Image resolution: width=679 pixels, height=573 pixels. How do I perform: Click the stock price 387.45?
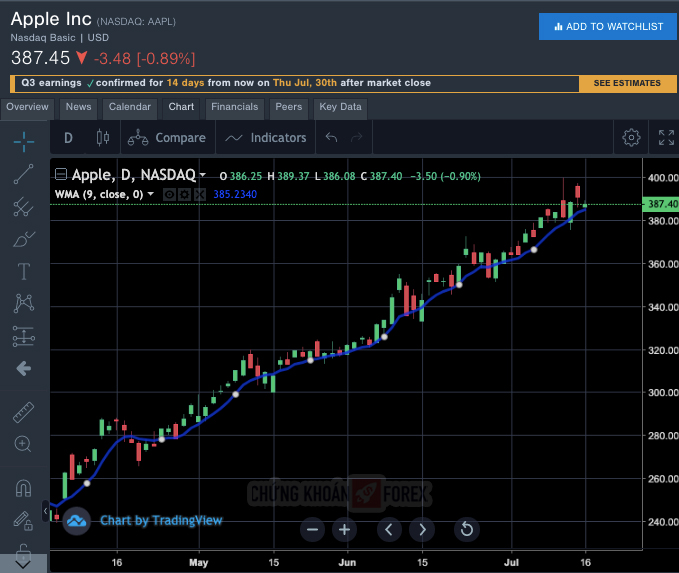pyautogui.click(x=40, y=58)
